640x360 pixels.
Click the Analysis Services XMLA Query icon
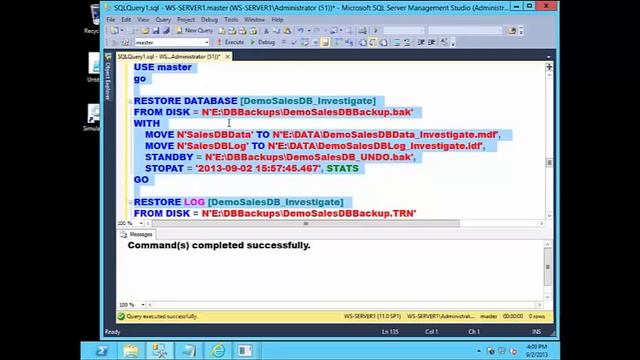253,31
